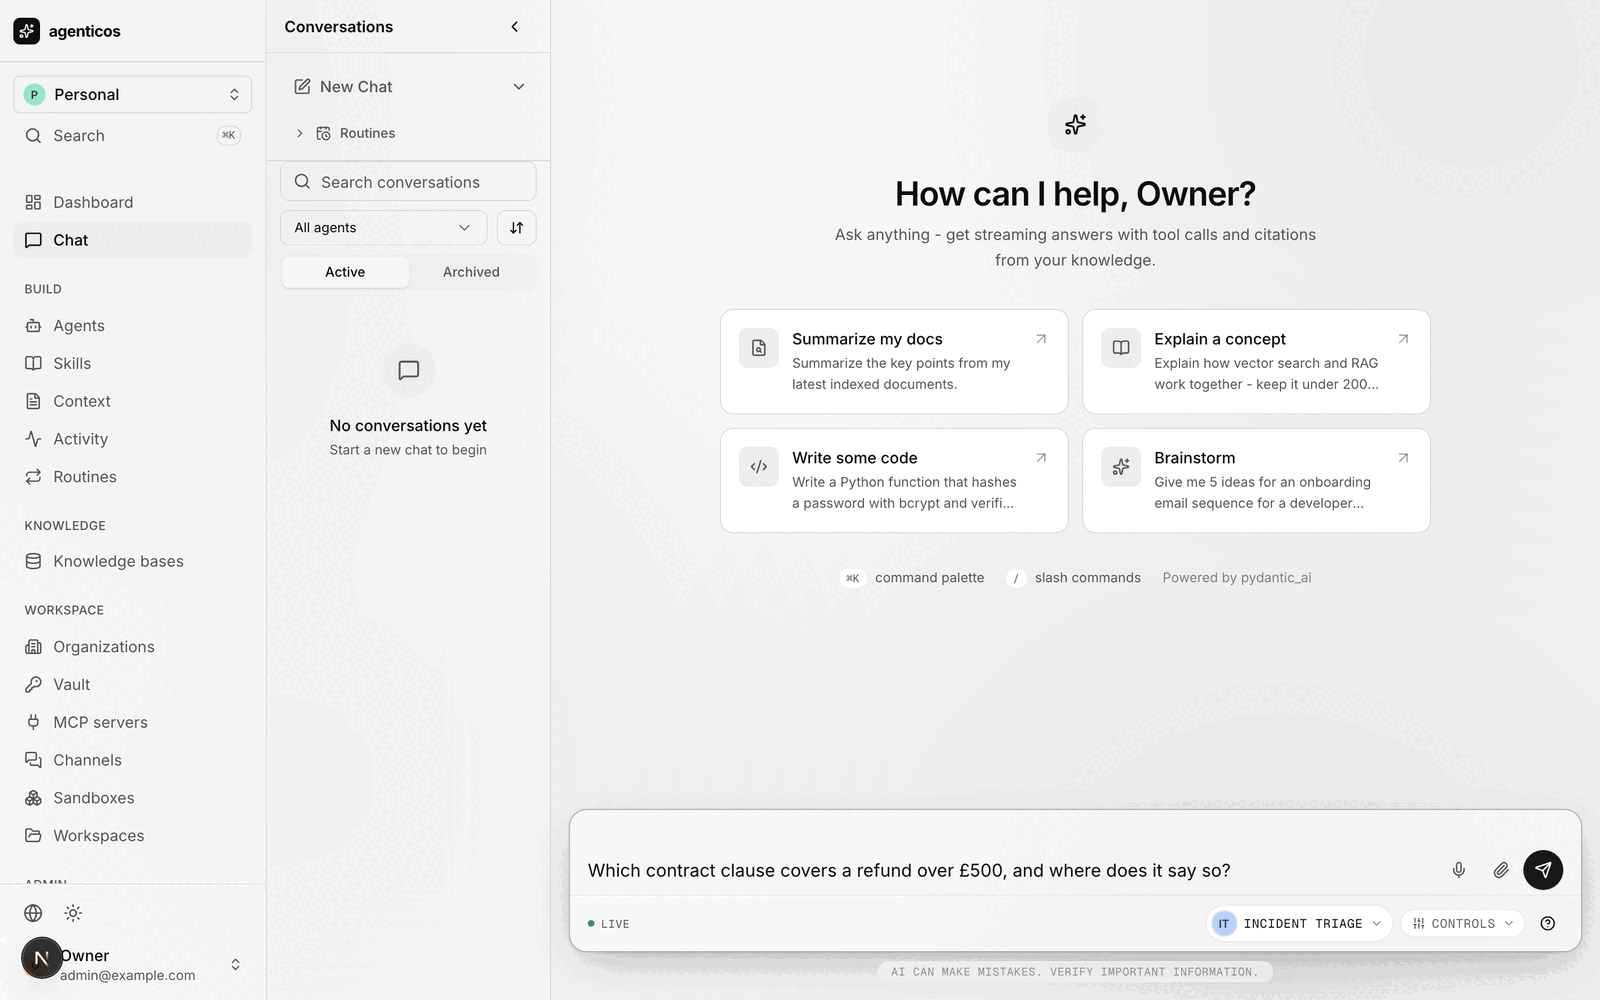
Task: Click the sparkle icon above the greeting
Action: tap(1075, 125)
